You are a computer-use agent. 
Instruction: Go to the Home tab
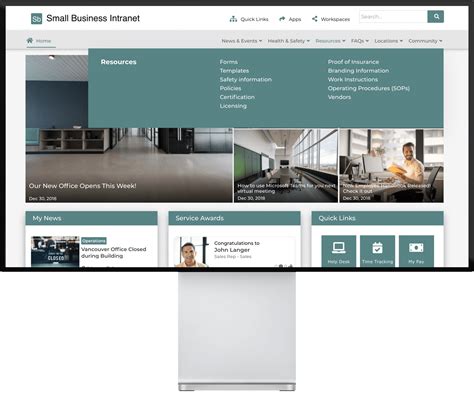(41, 41)
